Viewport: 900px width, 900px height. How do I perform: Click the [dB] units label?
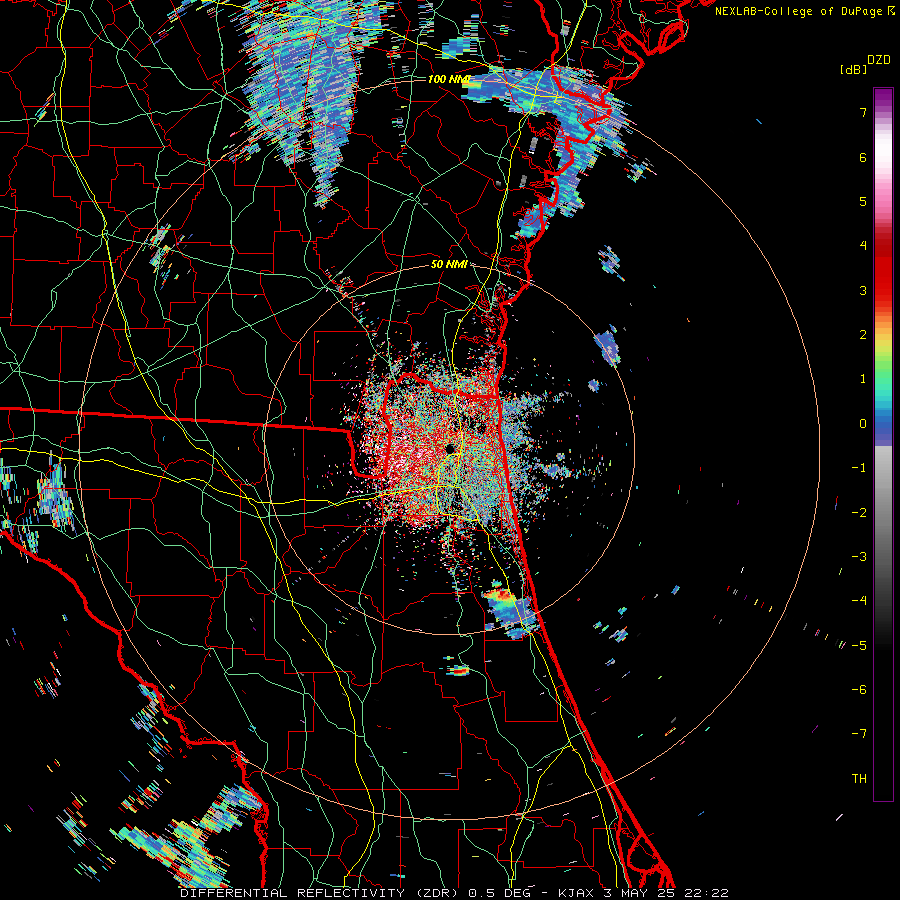point(854,69)
